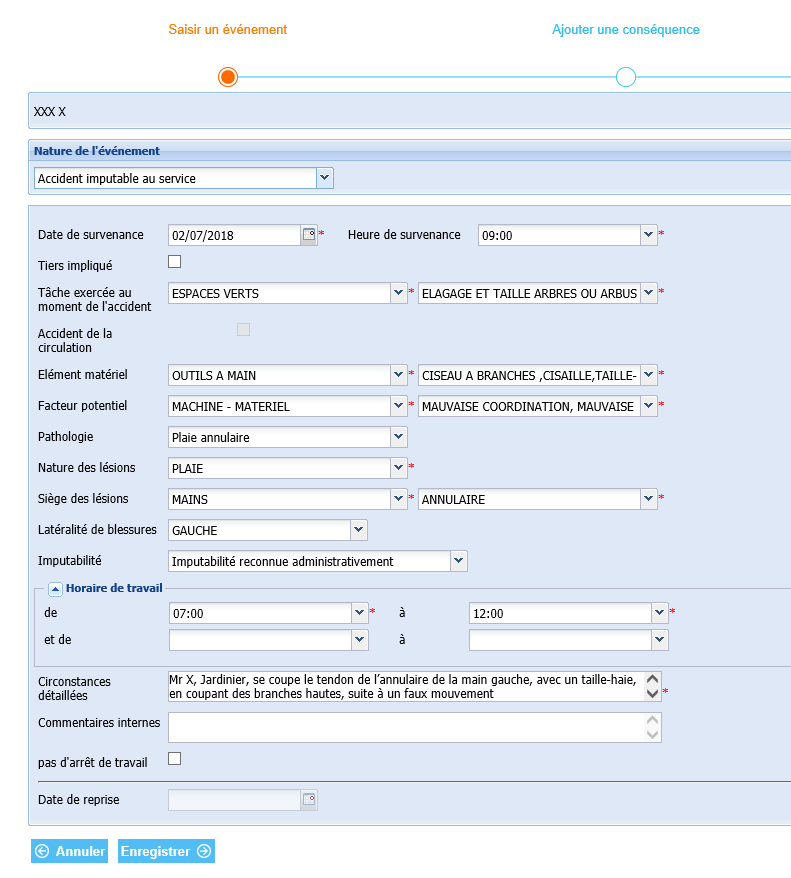Click the Ajouter une conséquence step circle
The width and height of the screenshot is (791, 878).
click(x=626, y=77)
